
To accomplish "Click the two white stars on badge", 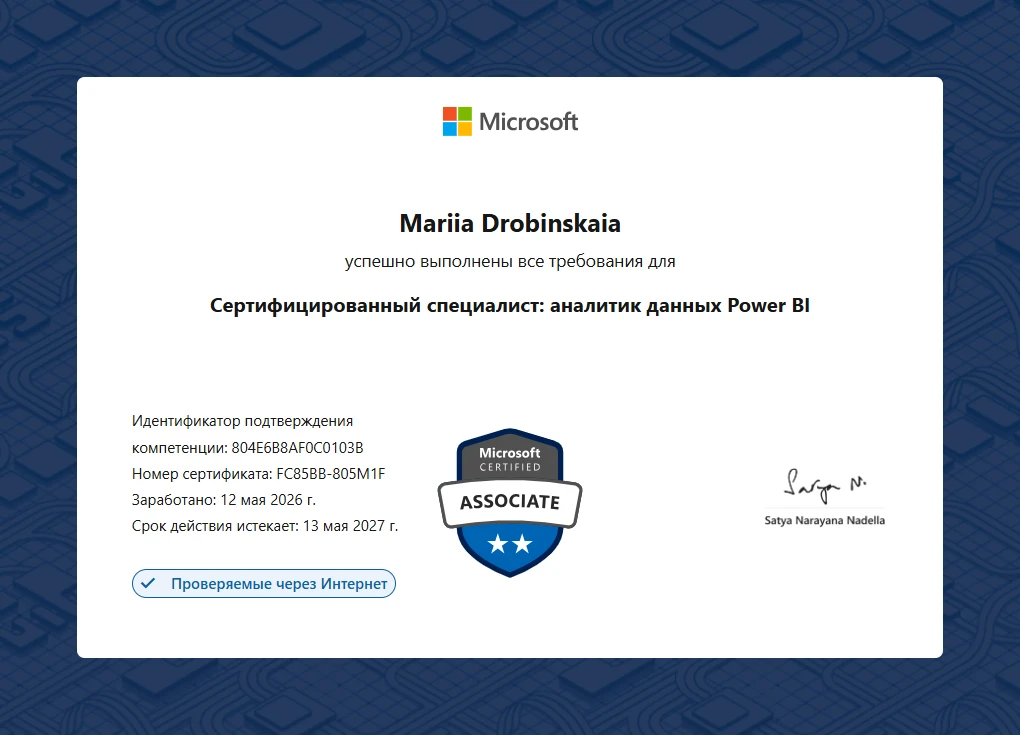I will (x=510, y=544).
